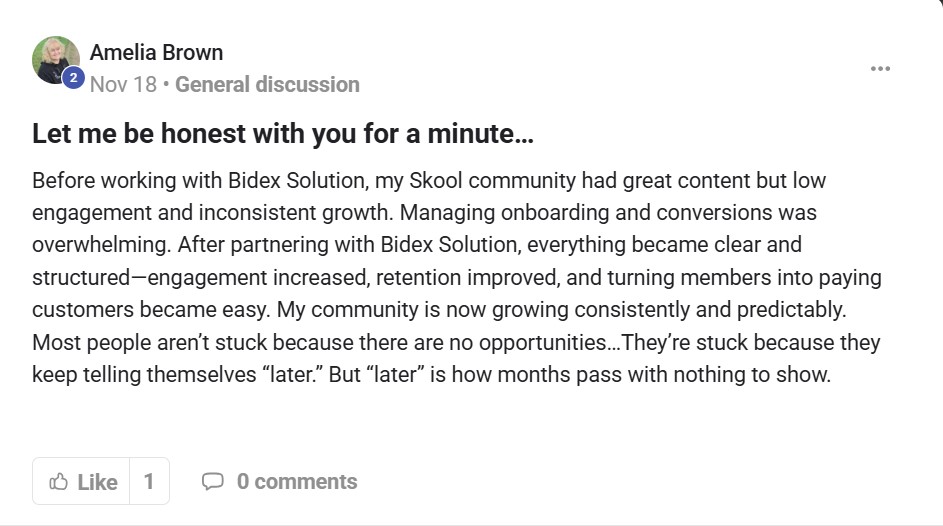Open Amelia Brown's profile picture

click(x=54, y=60)
